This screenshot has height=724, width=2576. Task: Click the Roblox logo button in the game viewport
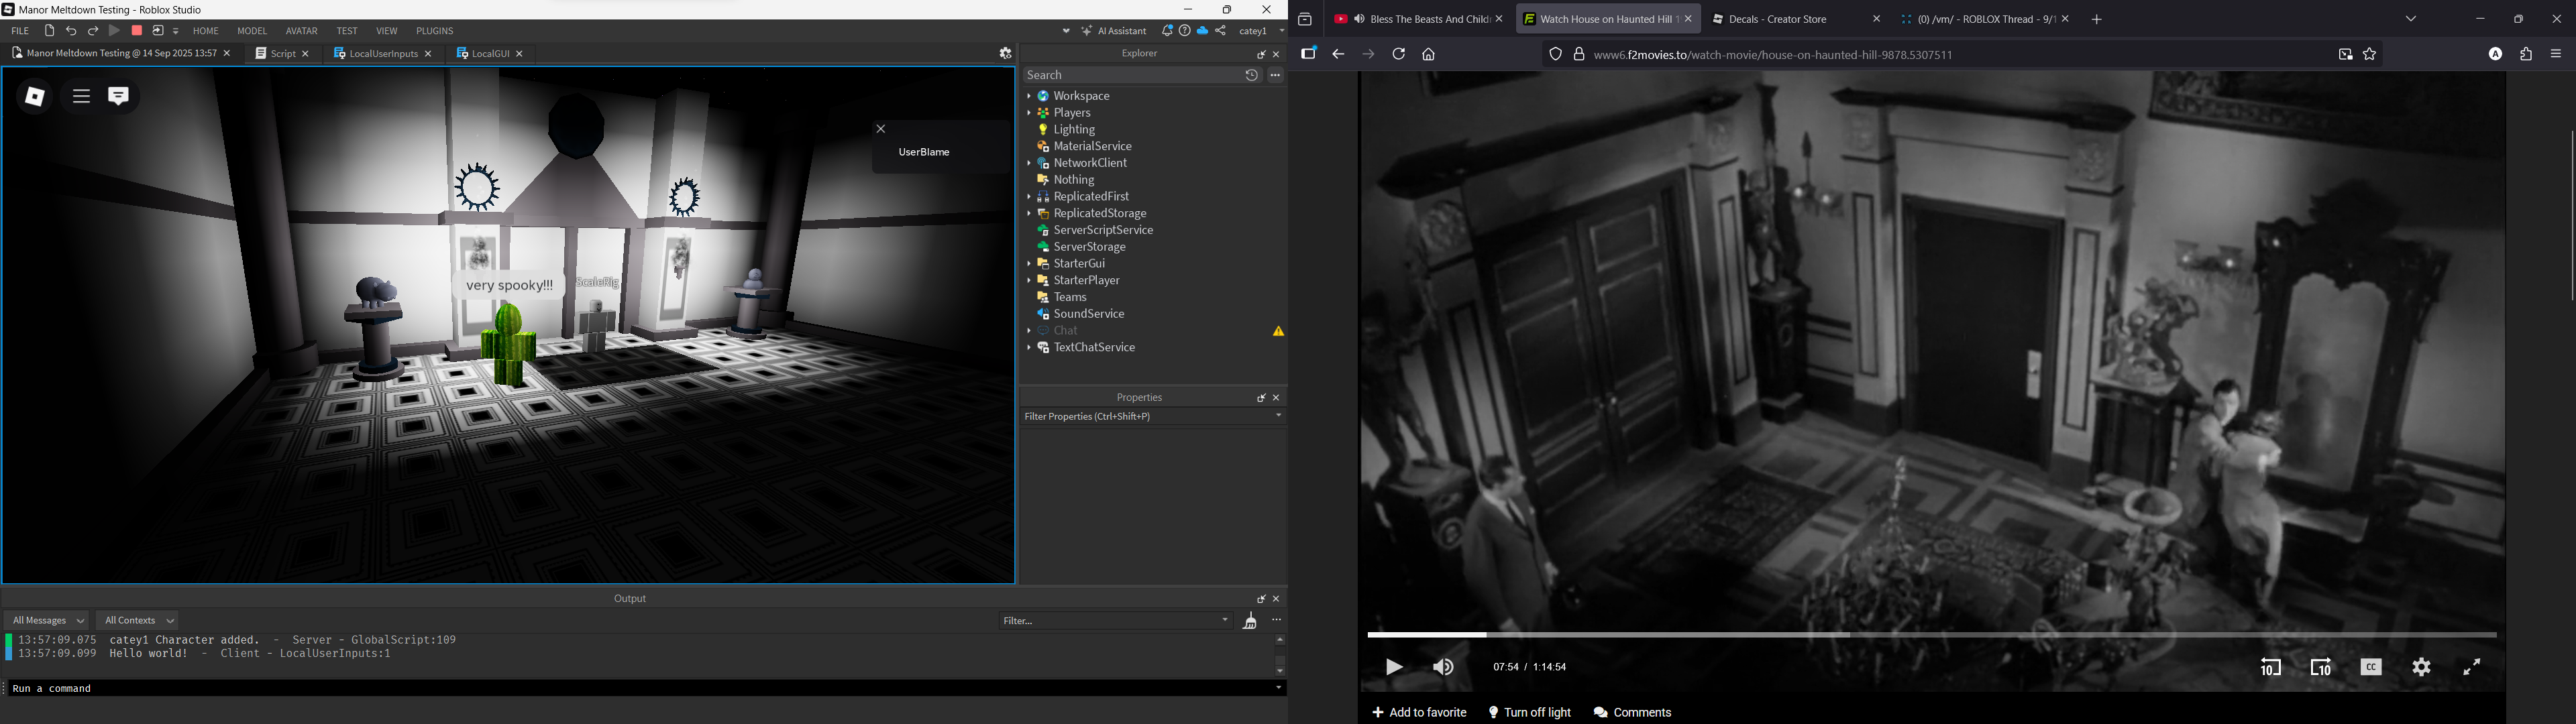(x=35, y=97)
